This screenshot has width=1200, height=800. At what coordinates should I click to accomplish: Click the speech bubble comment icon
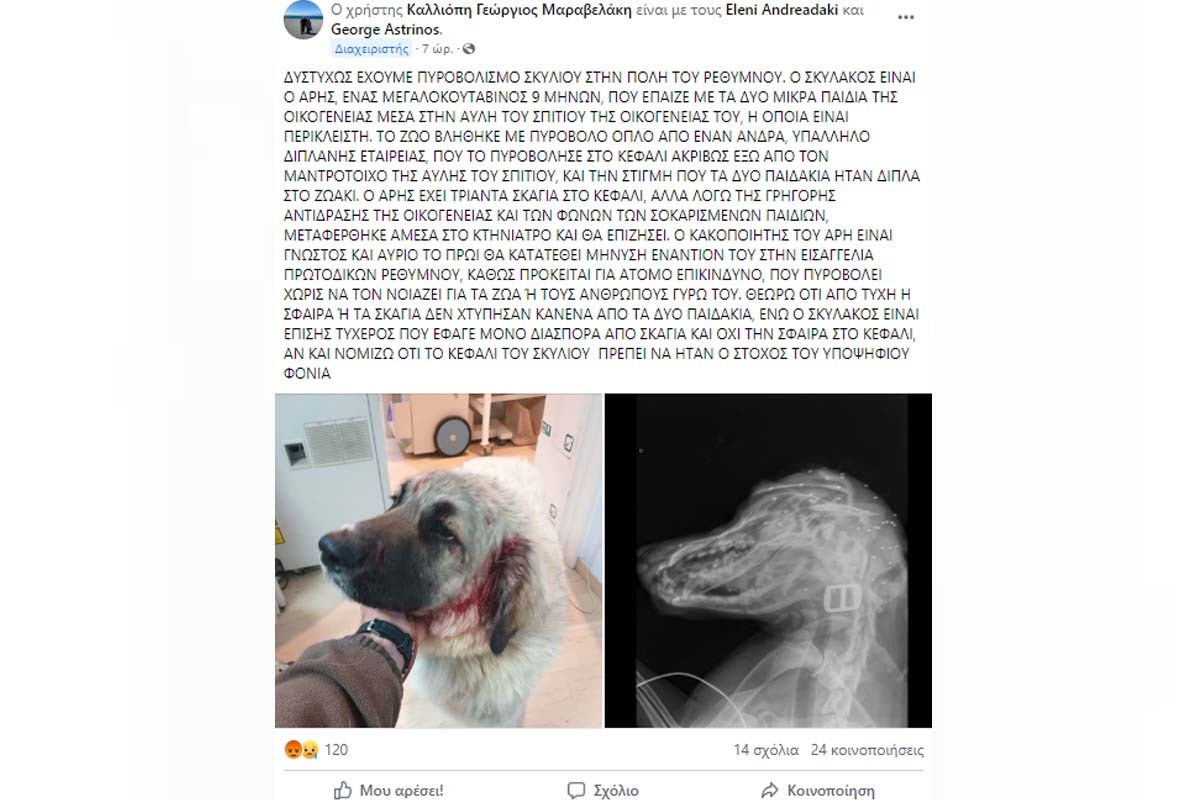coord(577,790)
